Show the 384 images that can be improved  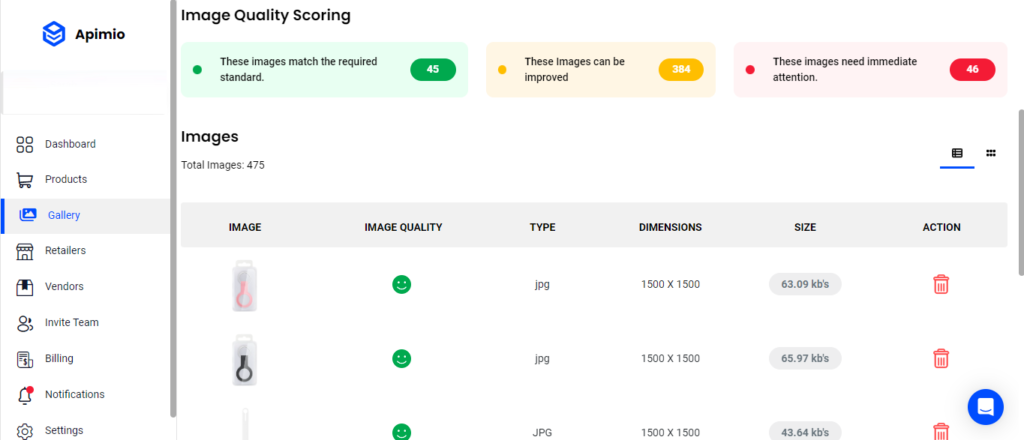point(681,70)
